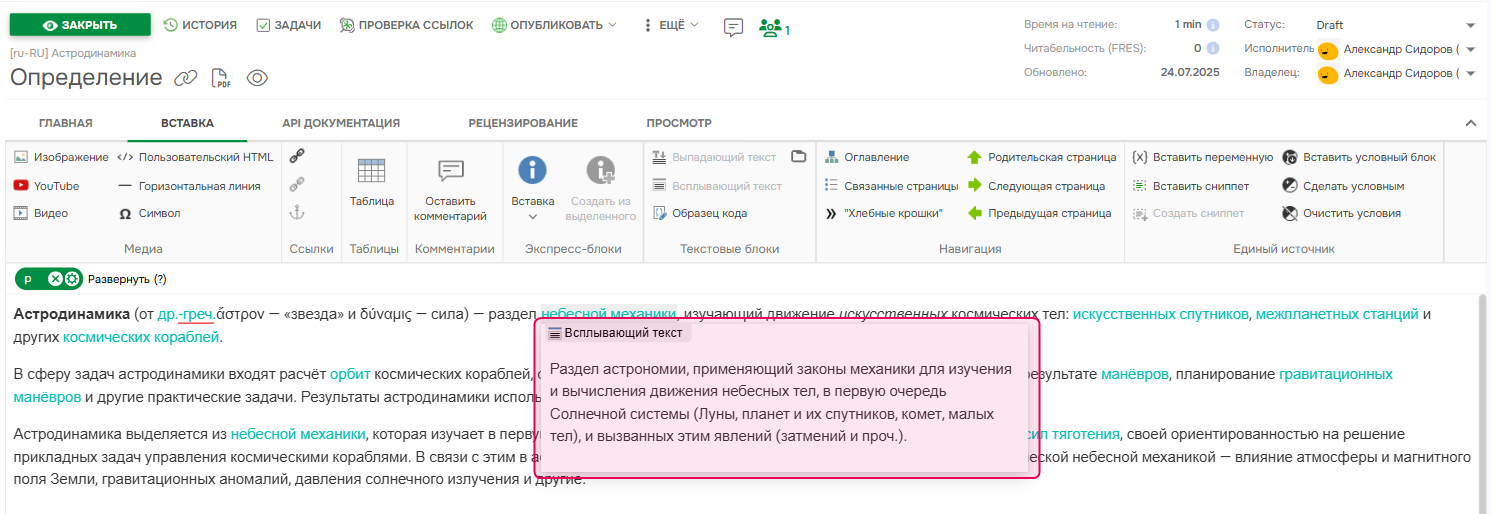Follow the др.-греч. link

pos(186,314)
